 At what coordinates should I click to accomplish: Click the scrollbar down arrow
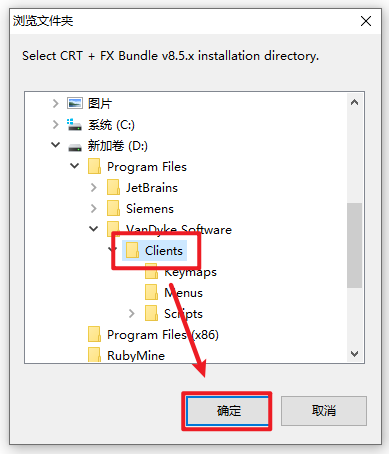pos(354,354)
